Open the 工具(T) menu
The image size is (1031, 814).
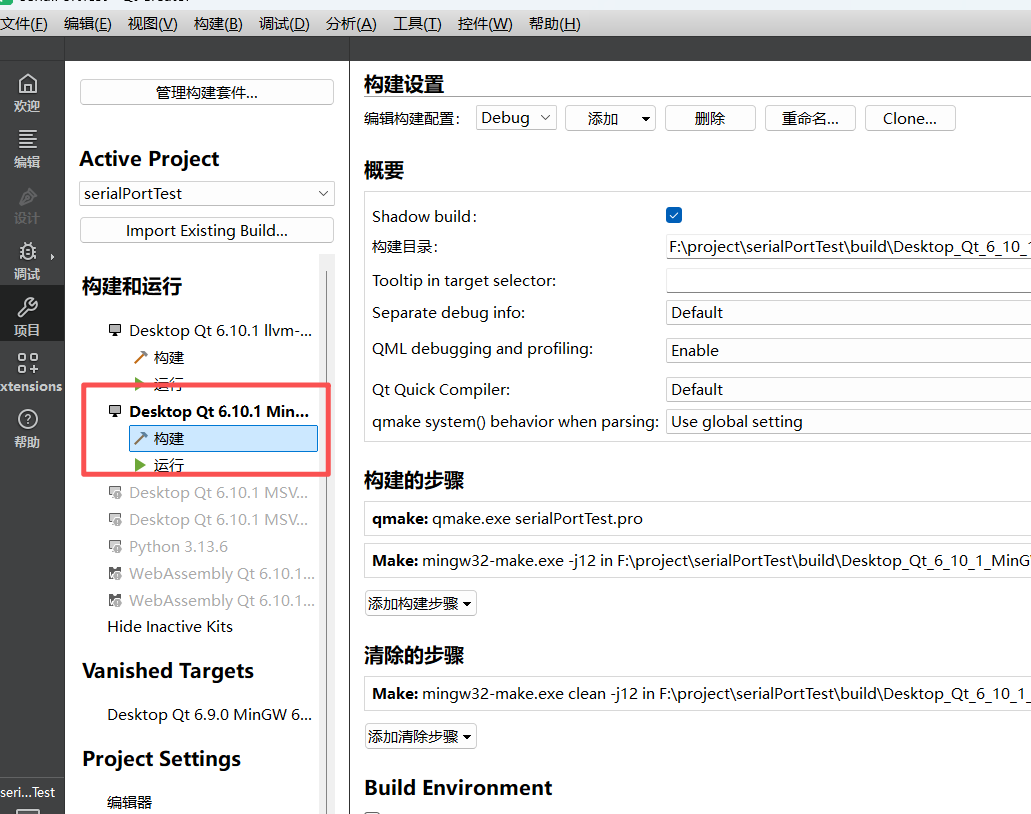(x=418, y=24)
